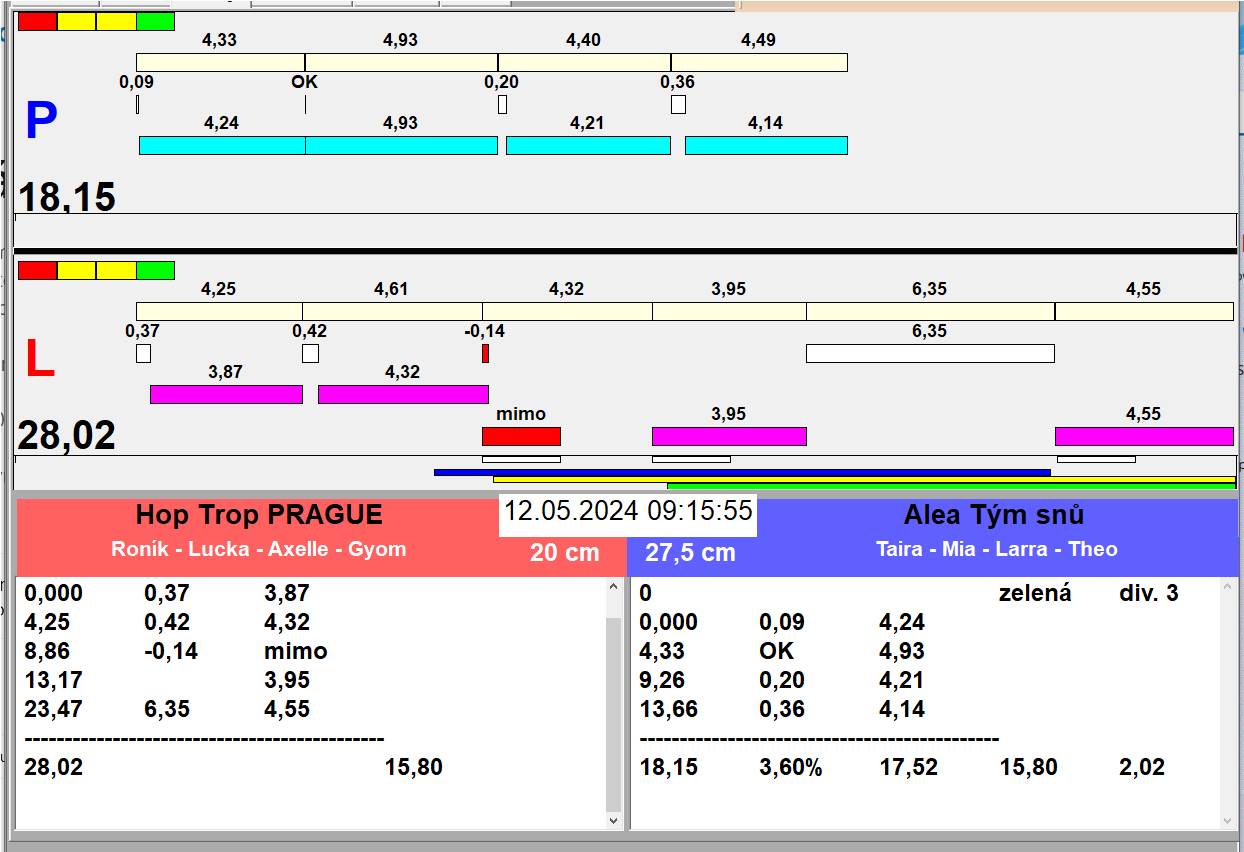Select the 27,5 cm jump height label

[690, 553]
